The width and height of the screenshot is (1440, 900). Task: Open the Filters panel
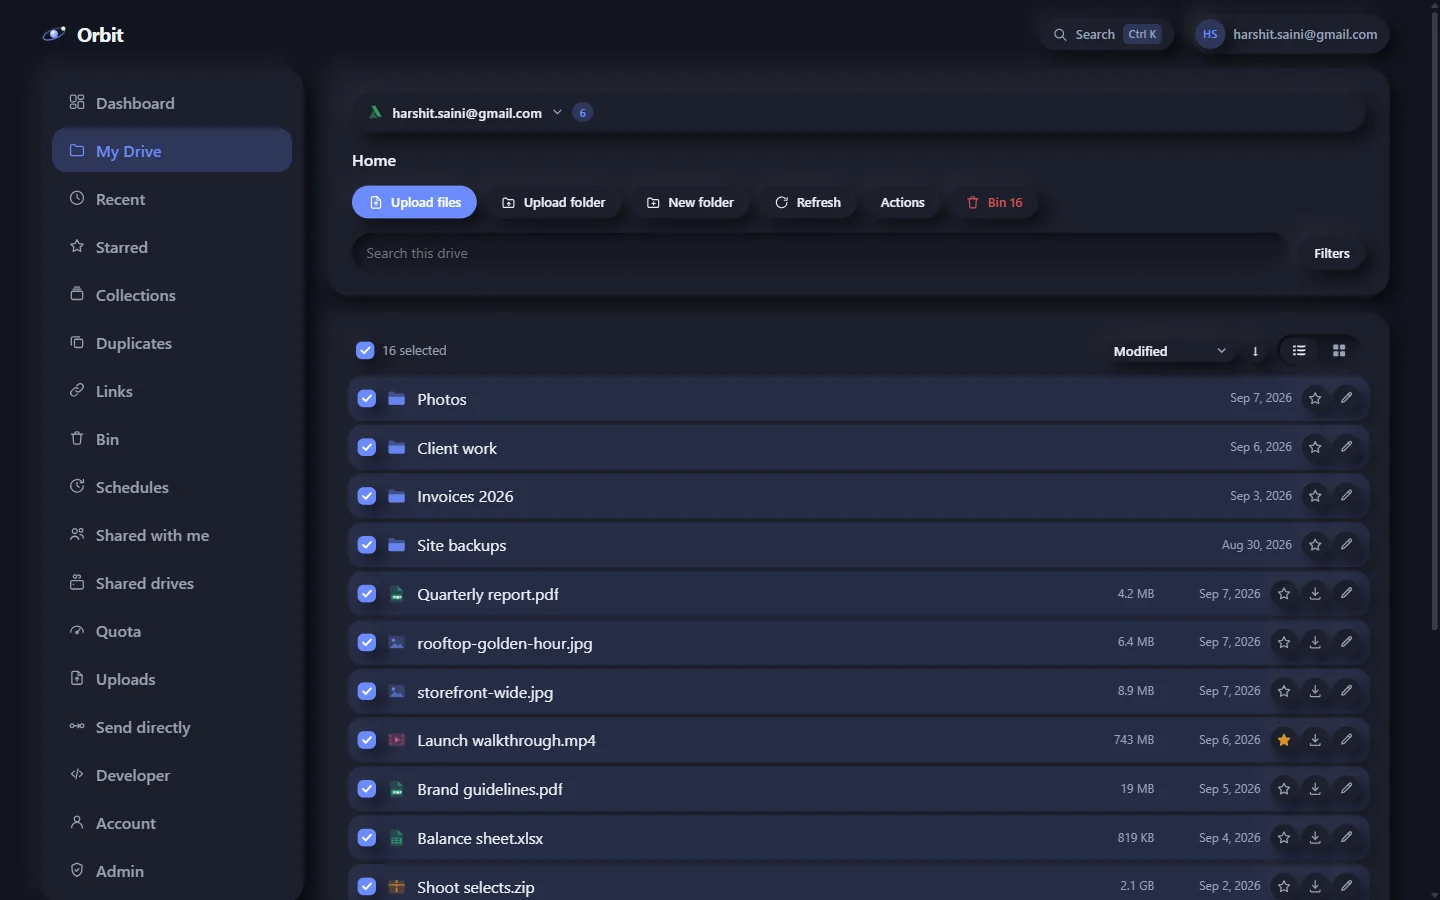coord(1331,254)
